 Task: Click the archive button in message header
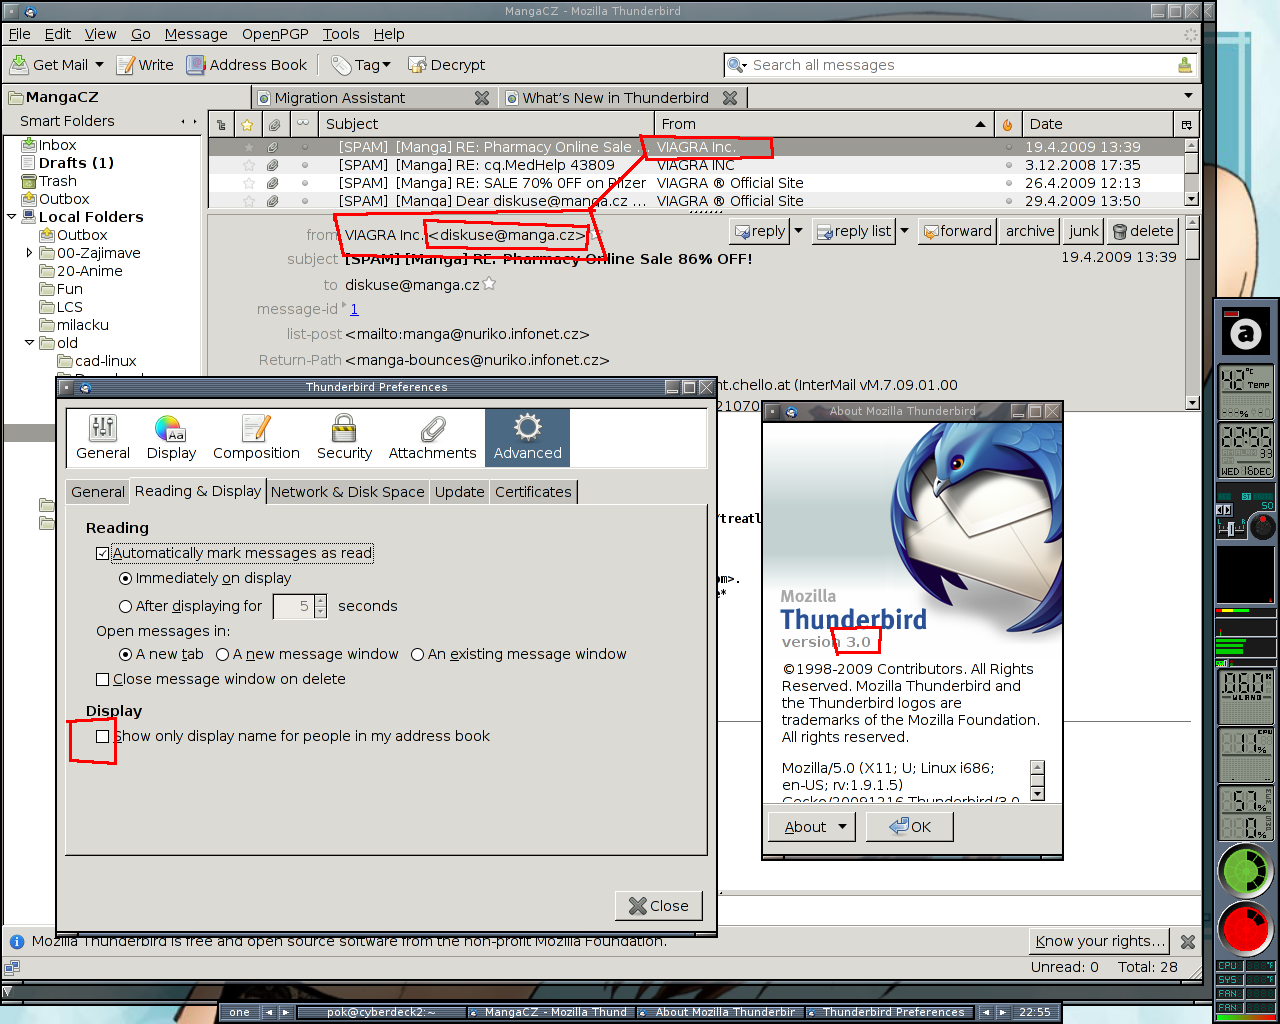pyautogui.click(x=1030, y=231)
